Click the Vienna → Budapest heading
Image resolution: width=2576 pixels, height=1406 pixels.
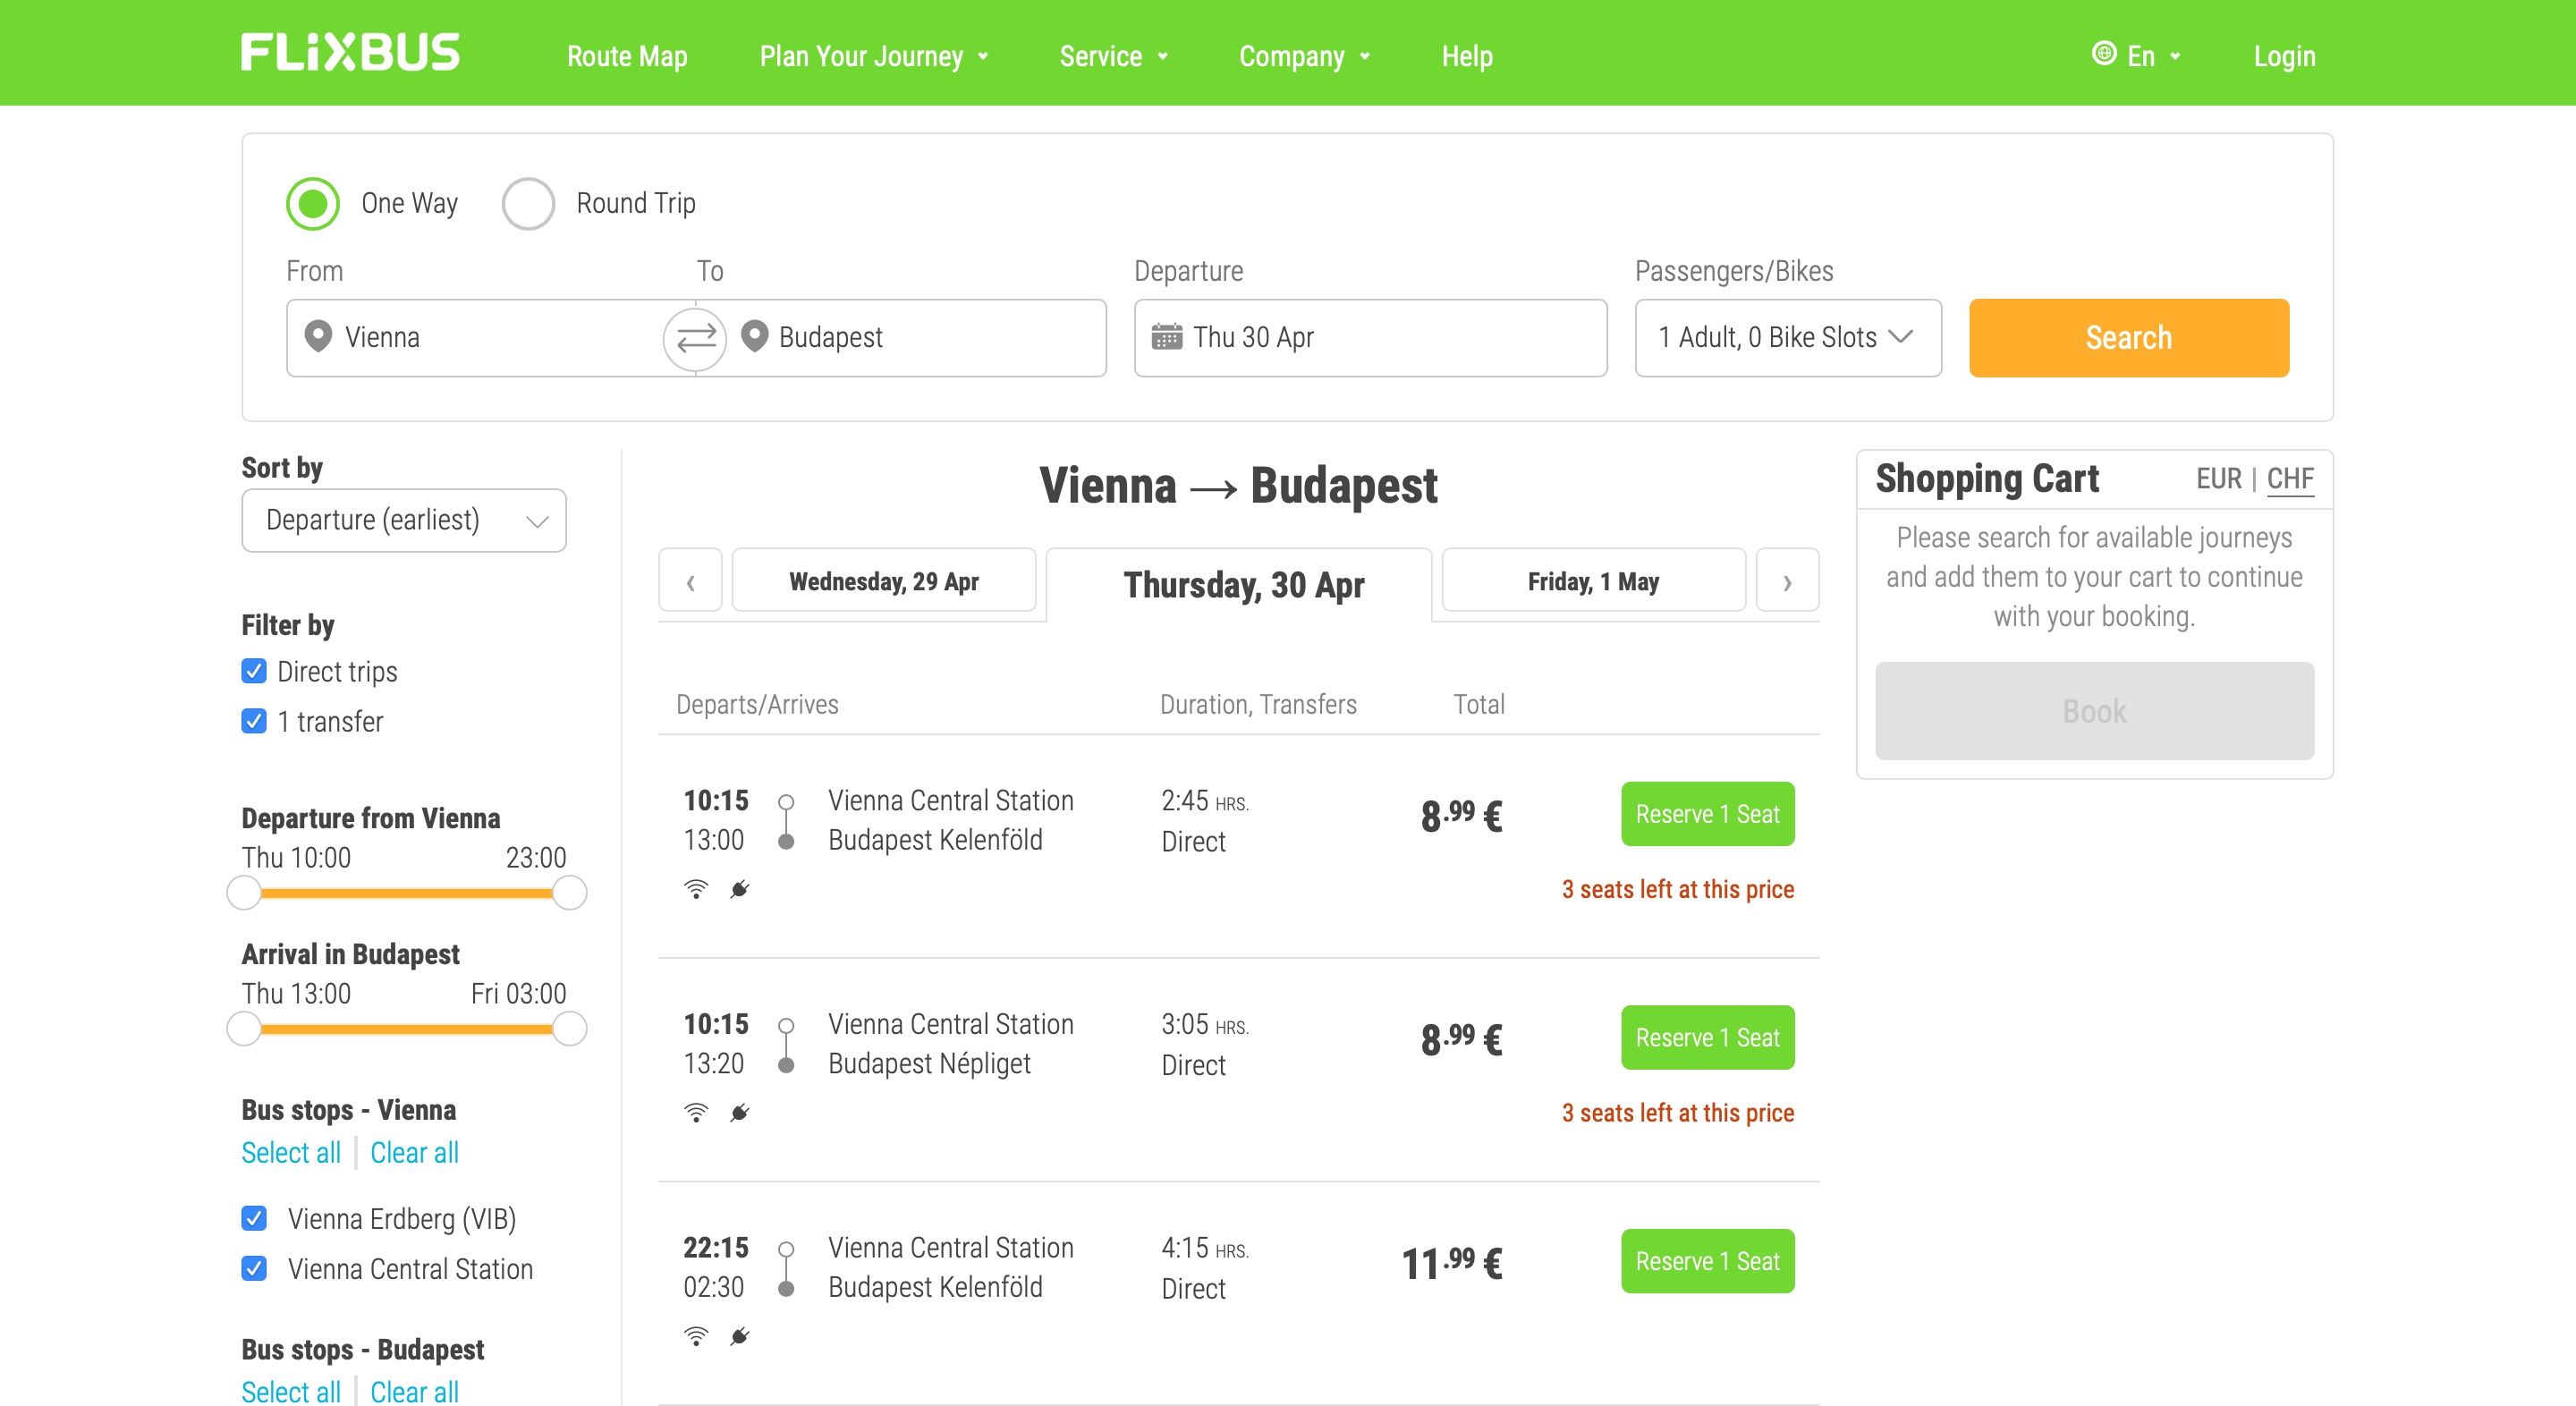pos(1238,485)
